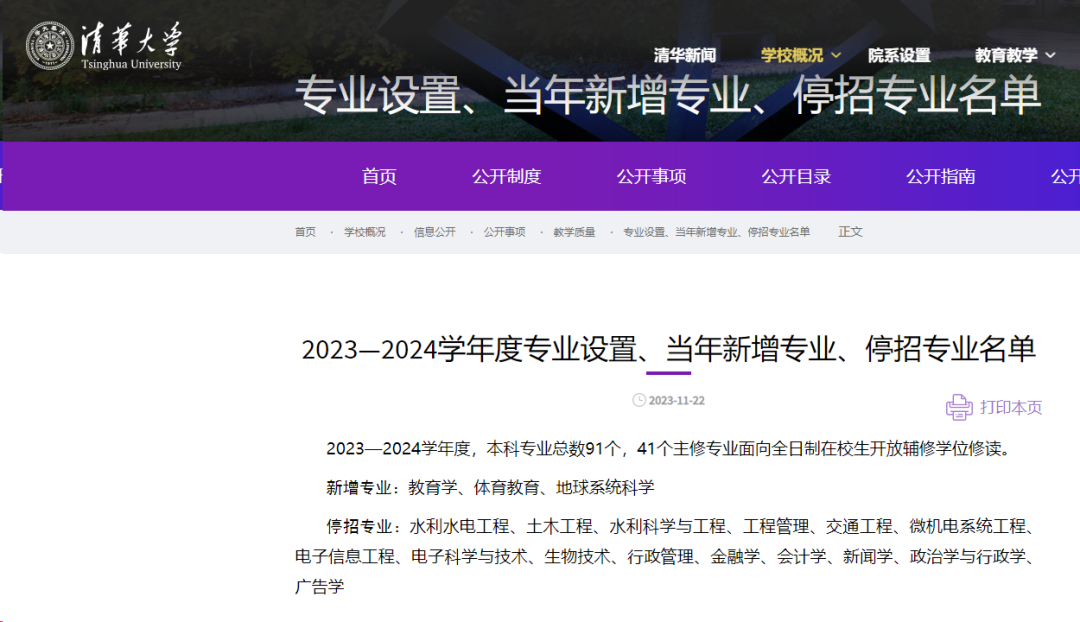Click the 首页 breadcrumb link
This screenshot has width=1080, height=622.
(x=305, y=232)
